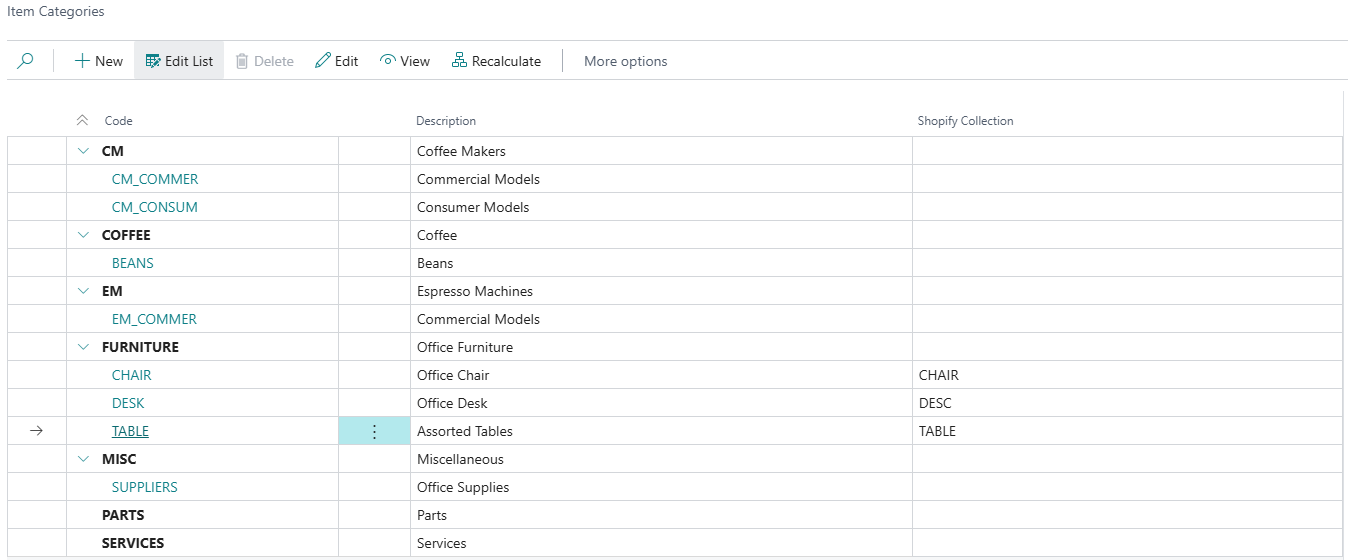Select the SERVICES category row
Screen dimensions: 1348x560
coord(133,543)
